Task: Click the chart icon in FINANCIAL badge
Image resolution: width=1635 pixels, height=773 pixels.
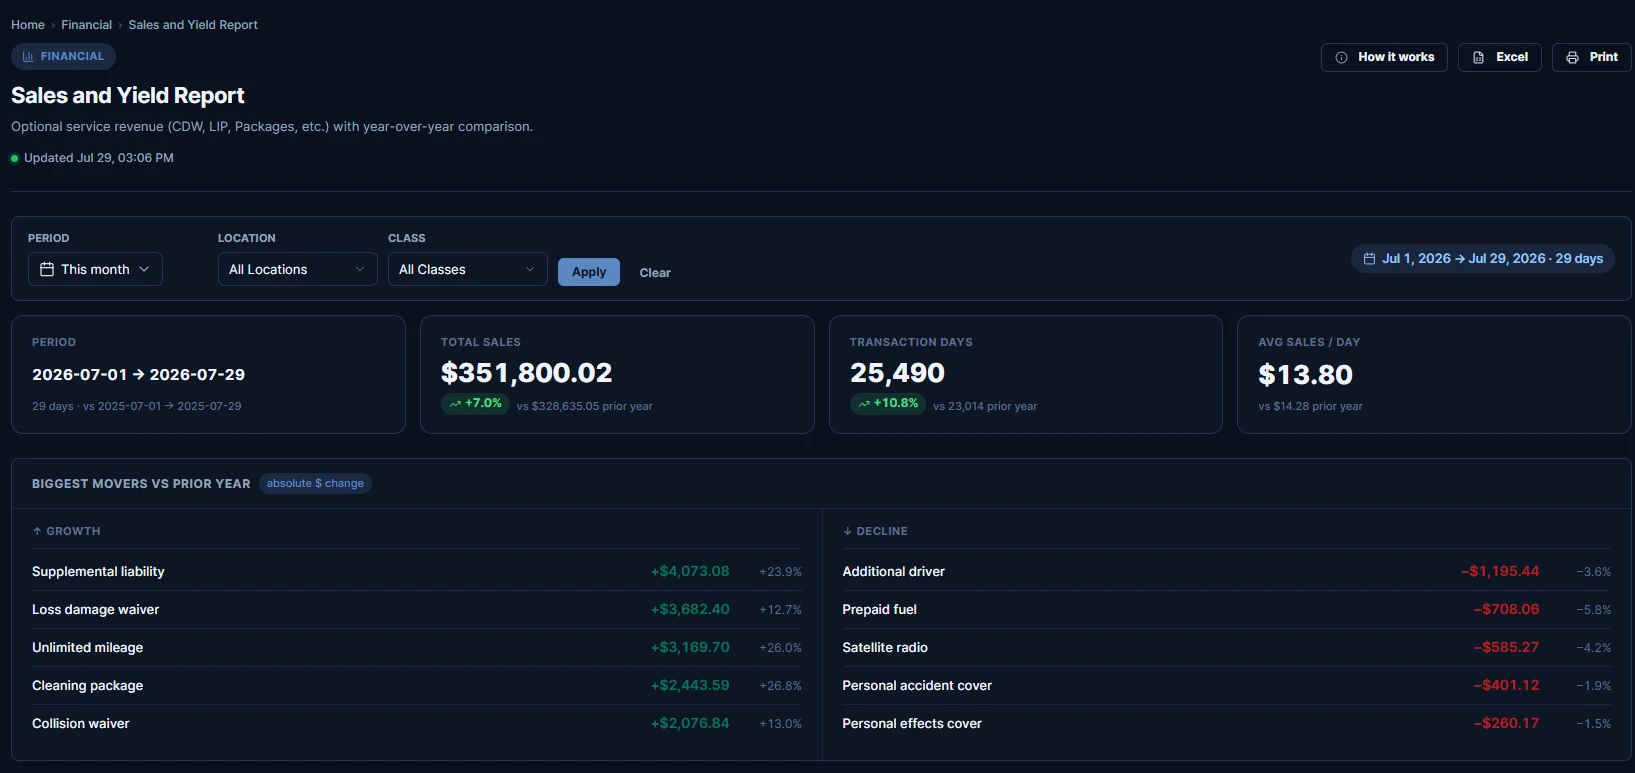Action: tap(28, 57)
